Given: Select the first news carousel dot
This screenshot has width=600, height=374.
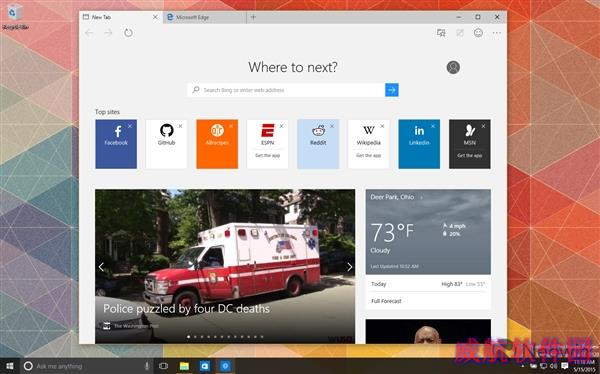Looking at the screenshot, I should click(189, 337).
